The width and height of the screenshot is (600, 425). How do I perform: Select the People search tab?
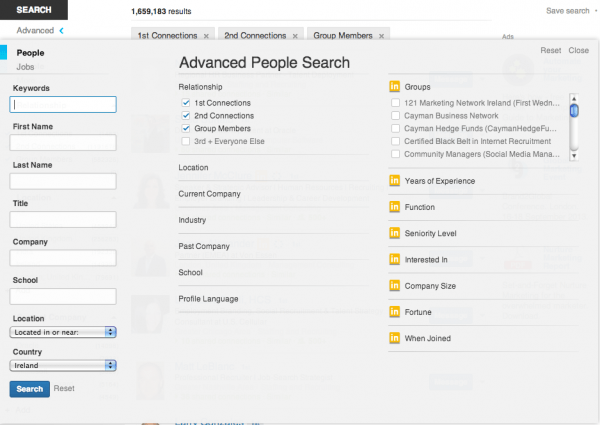(x=30, y=53)
